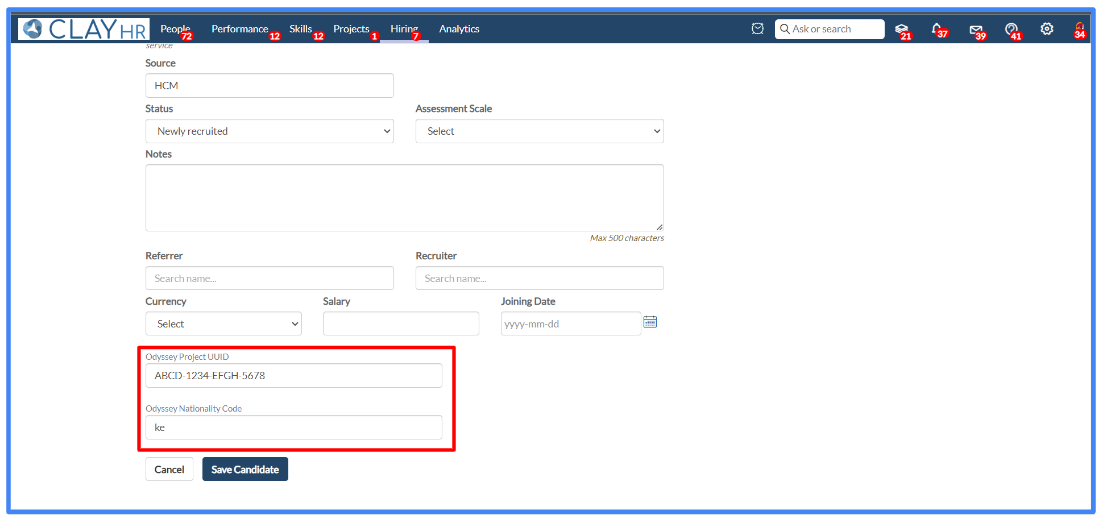Open the Analytics menu
Viewport: 1100px width, 521px height.
[x=459, y=29]
